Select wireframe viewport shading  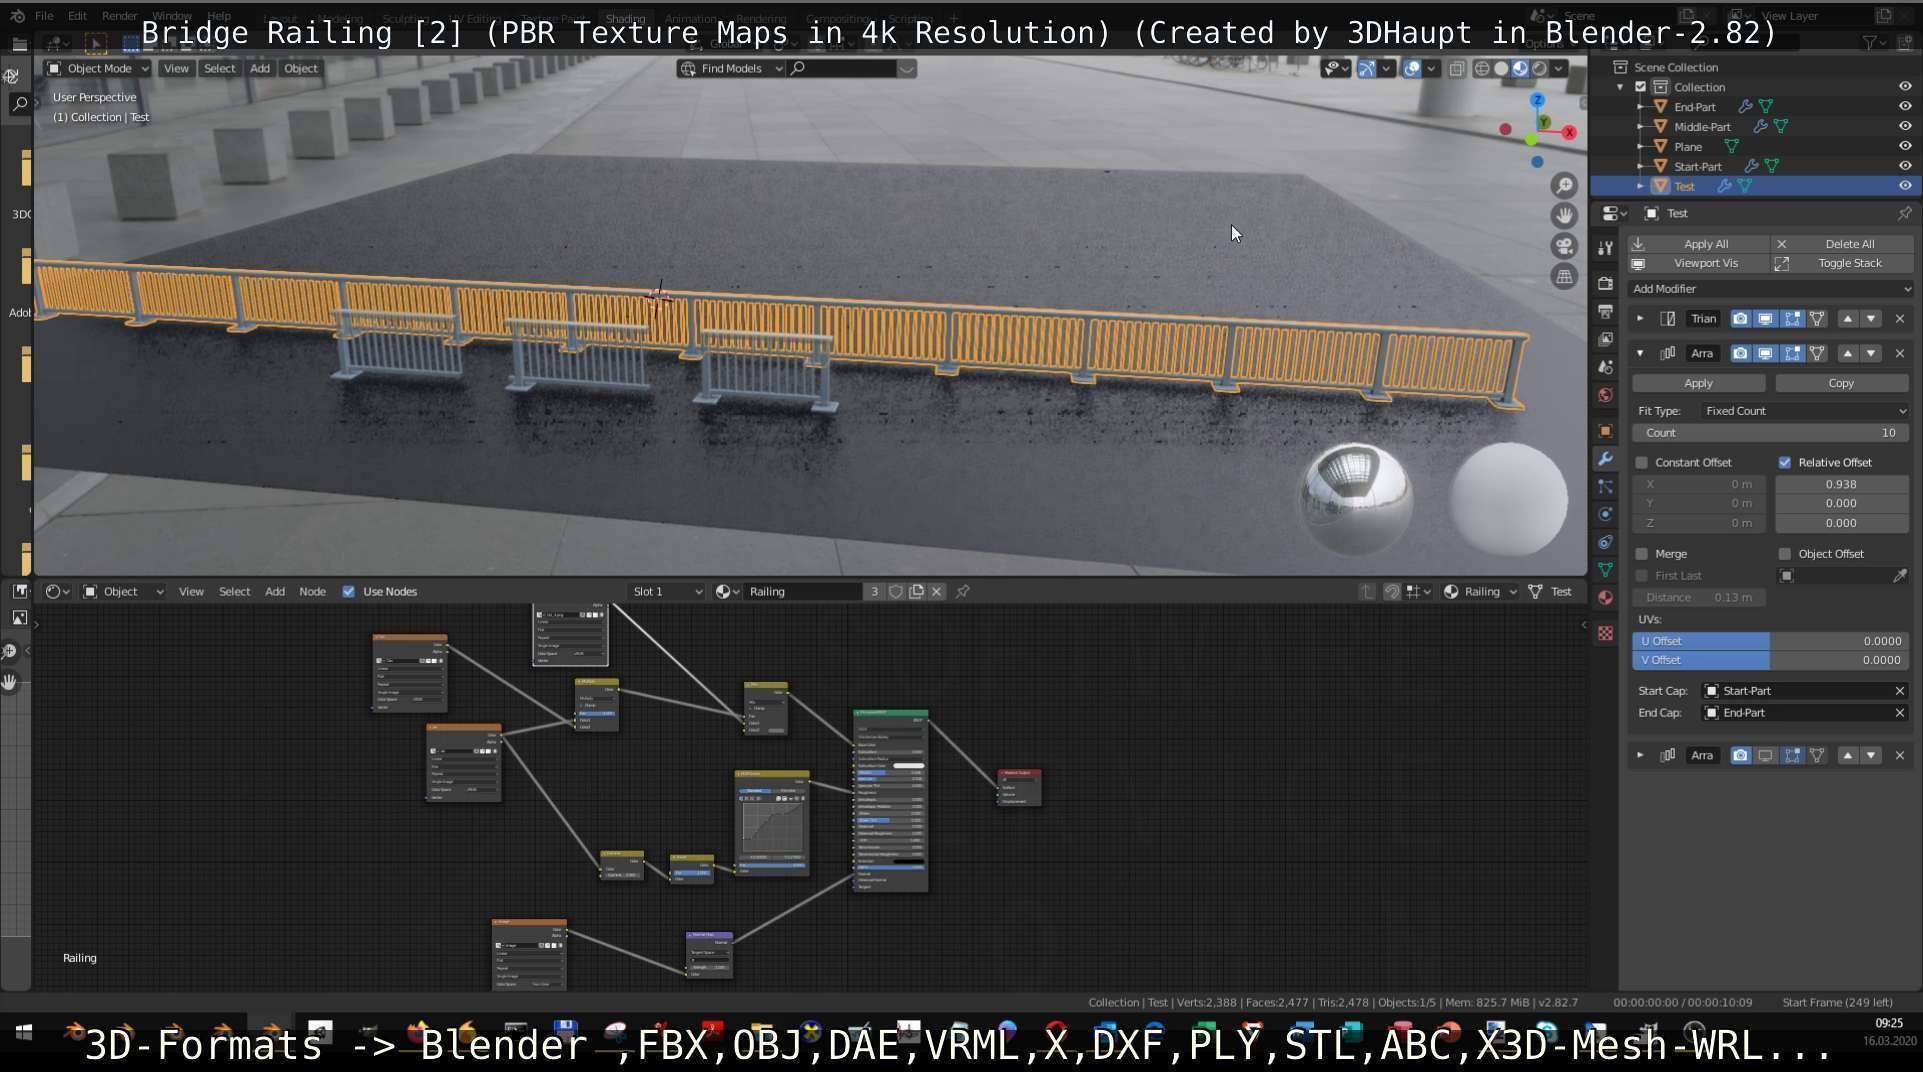click(1482, 68)
